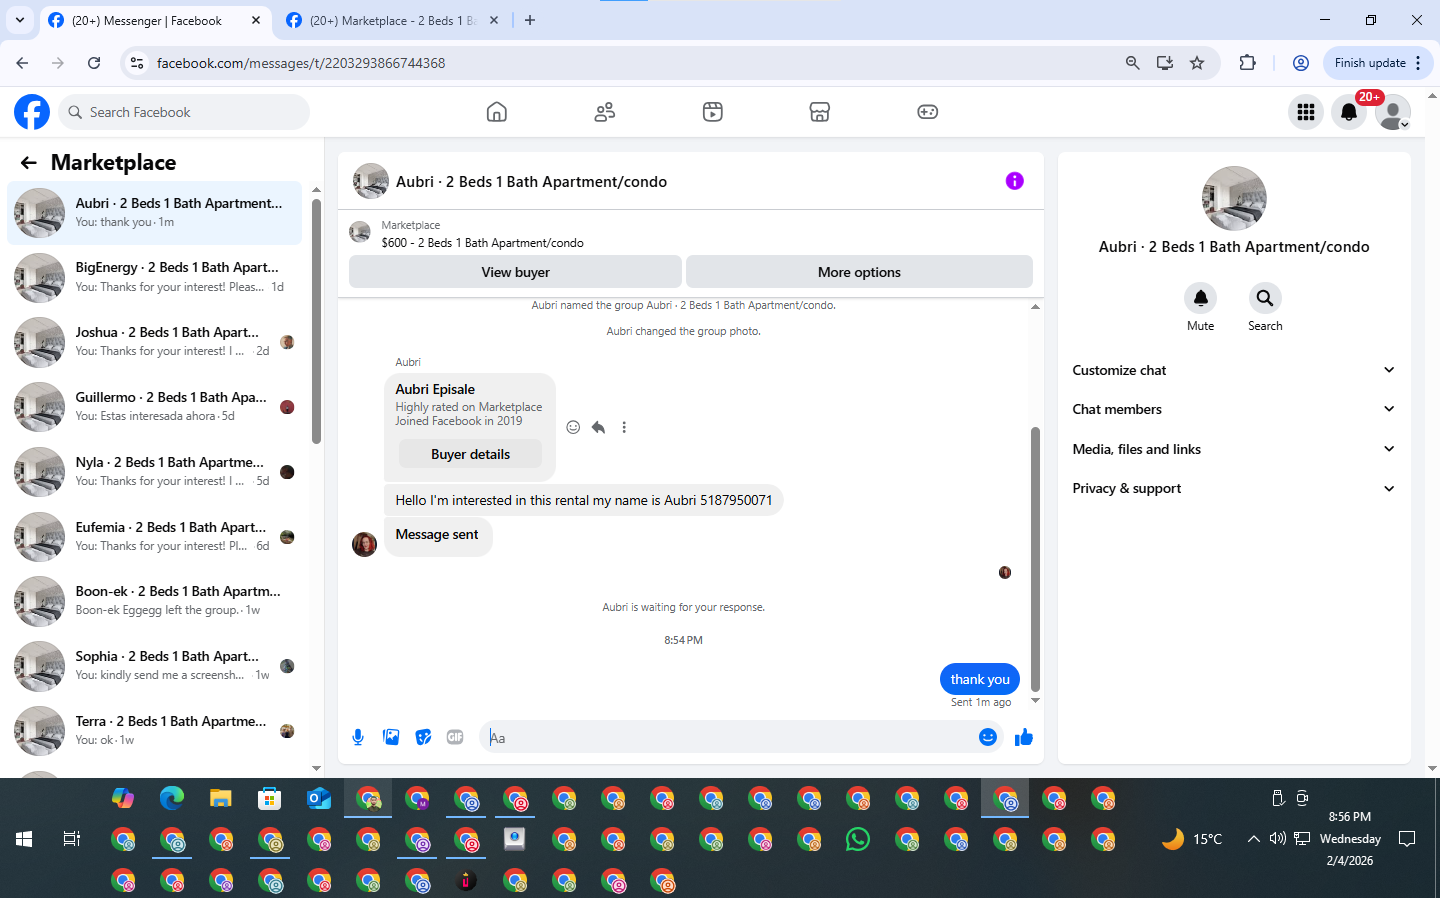Open BigEnergy 2 Beds conversation
Viewport: 1440px width, 898px height.
tap(155, 277)
